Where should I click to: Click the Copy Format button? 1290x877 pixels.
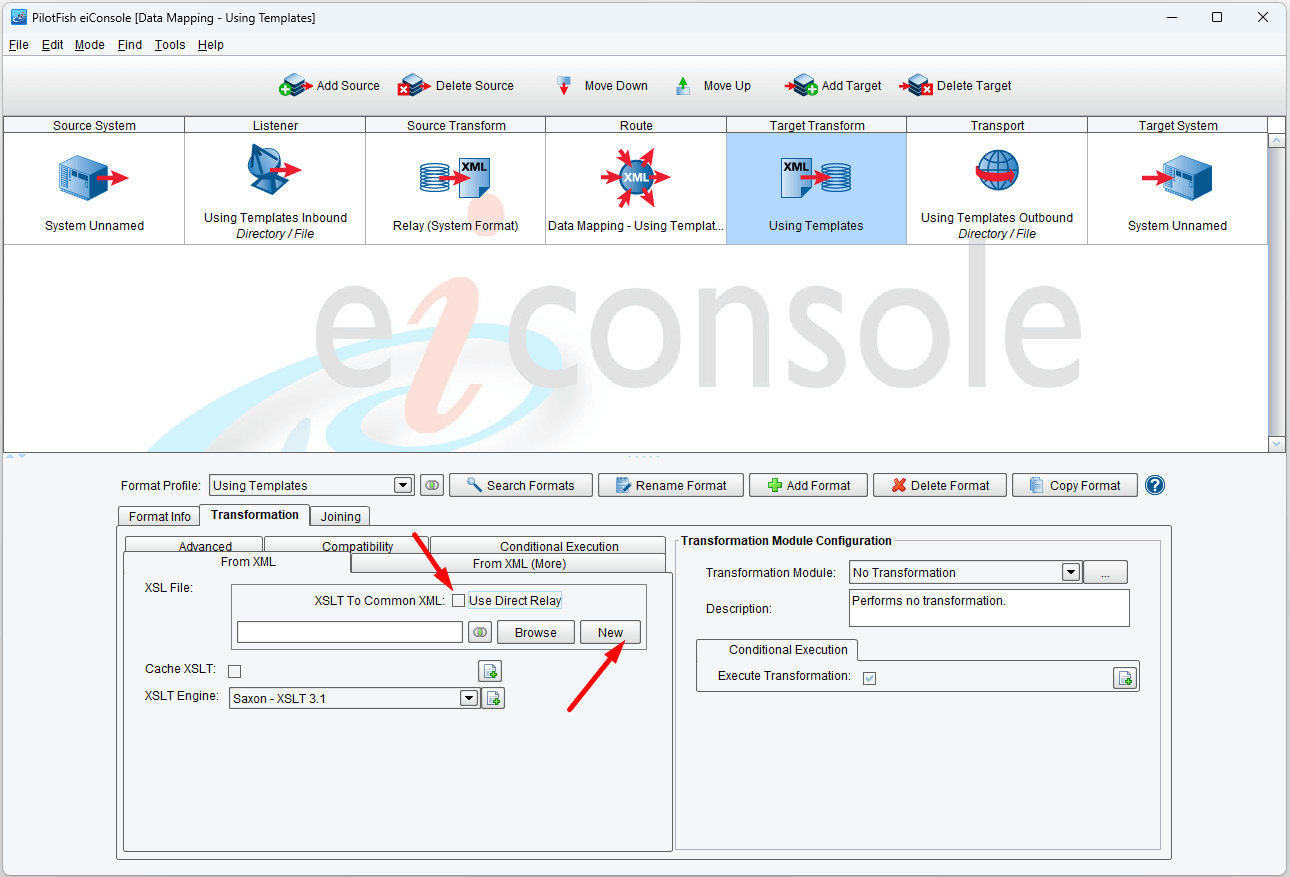(1075, 485)
